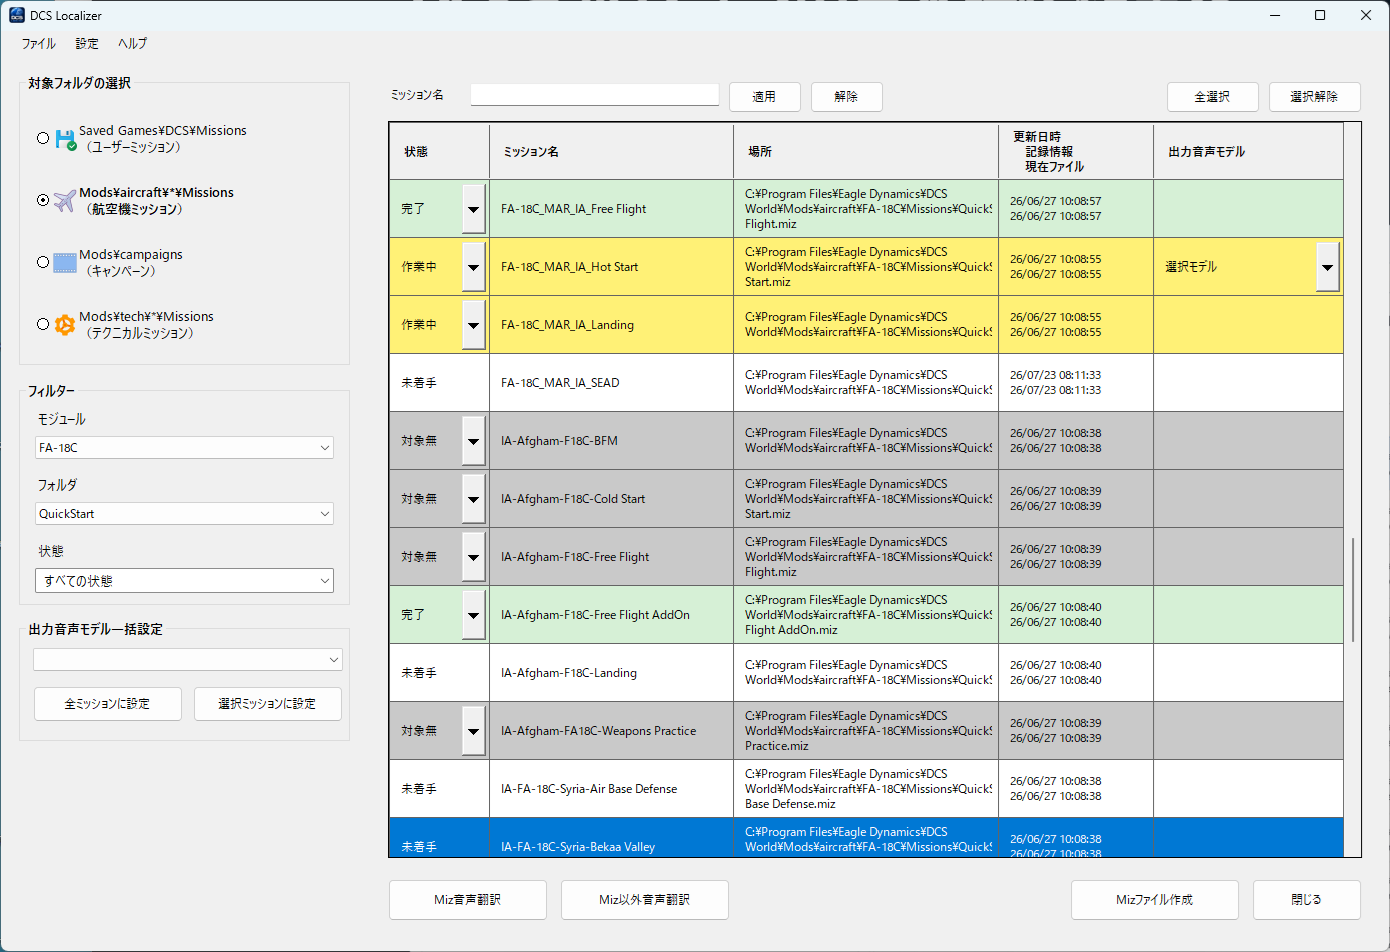This screenshot has width=1390, height=952.
Task: Open 選択モデル voice model dropdown arrow
Action: [1328, 267]
